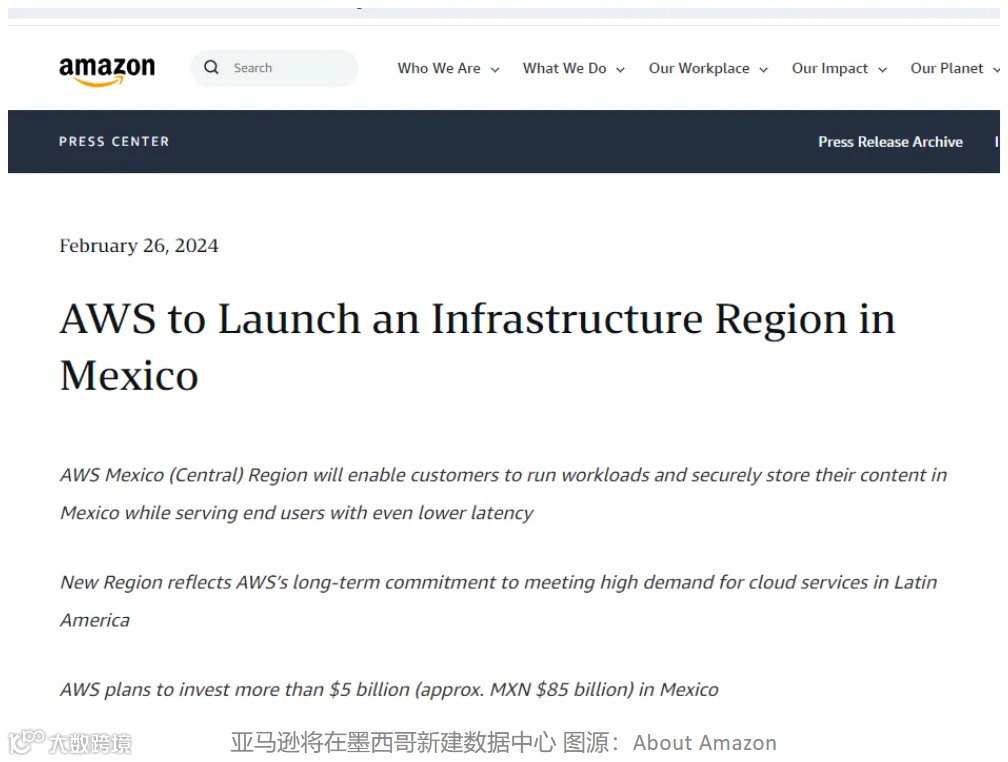Click the paragraph about $5 billion investment
The image size is (1008, 762).
point(389,689)
